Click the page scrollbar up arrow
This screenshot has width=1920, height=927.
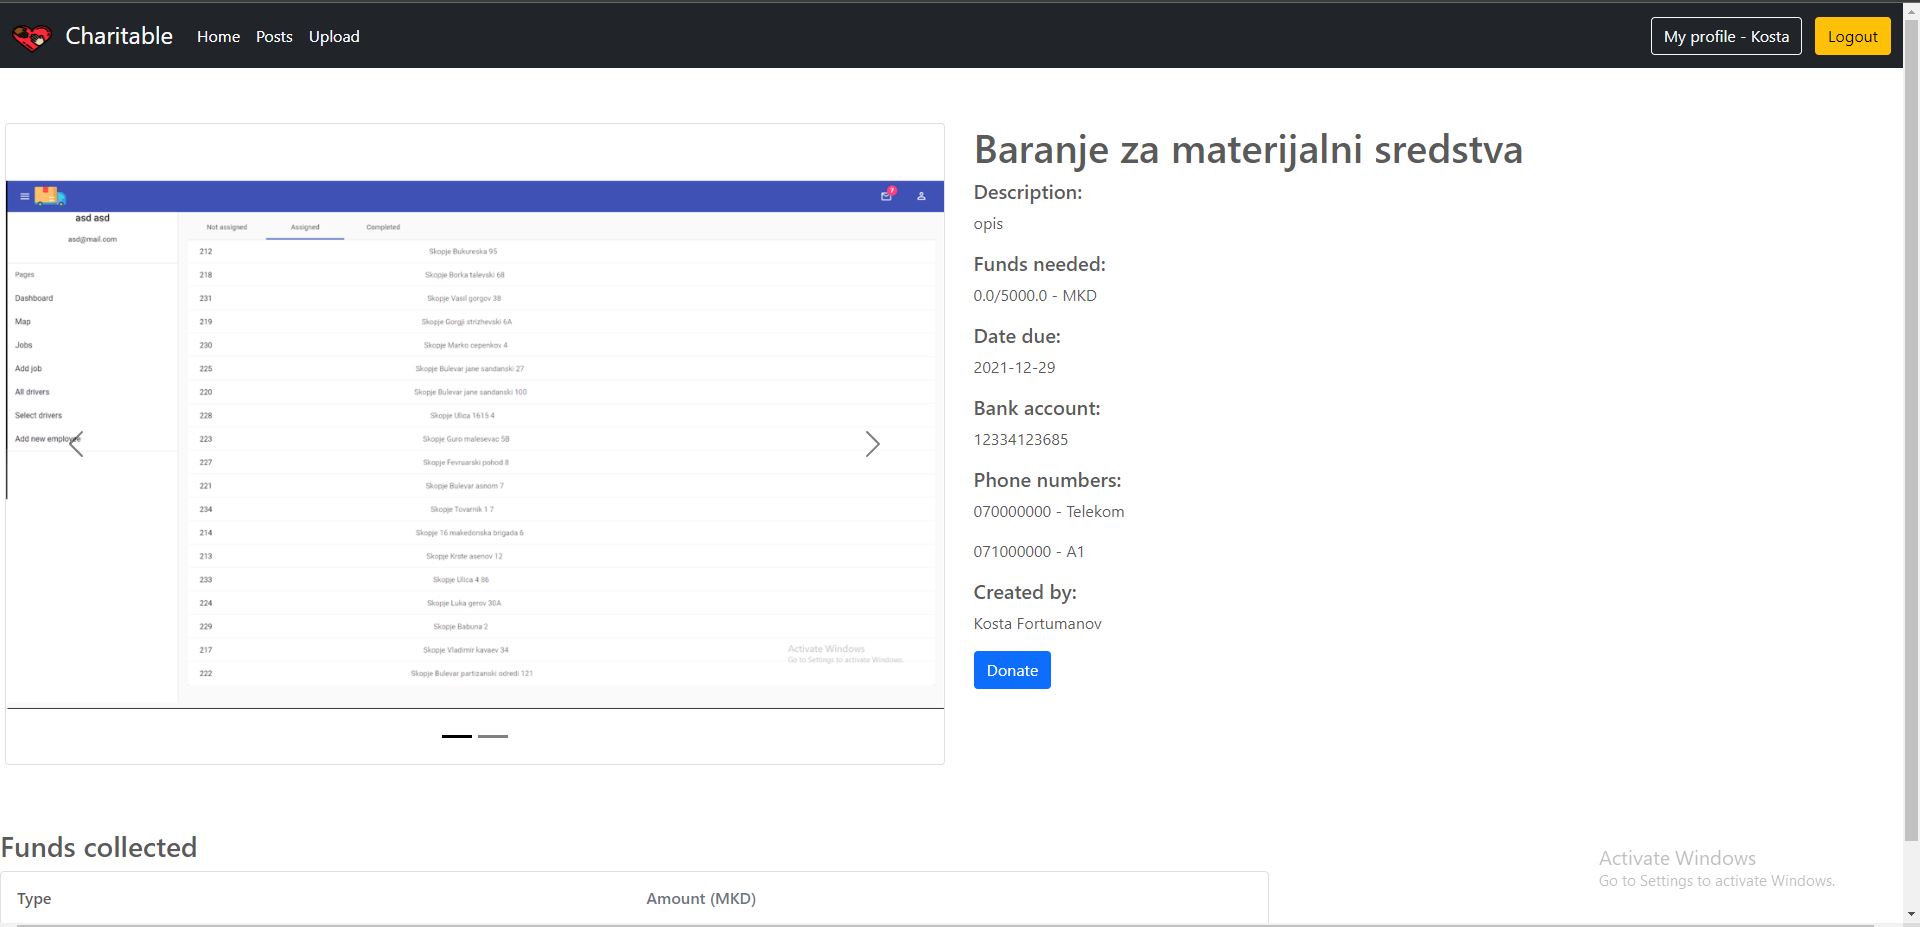1911,8
